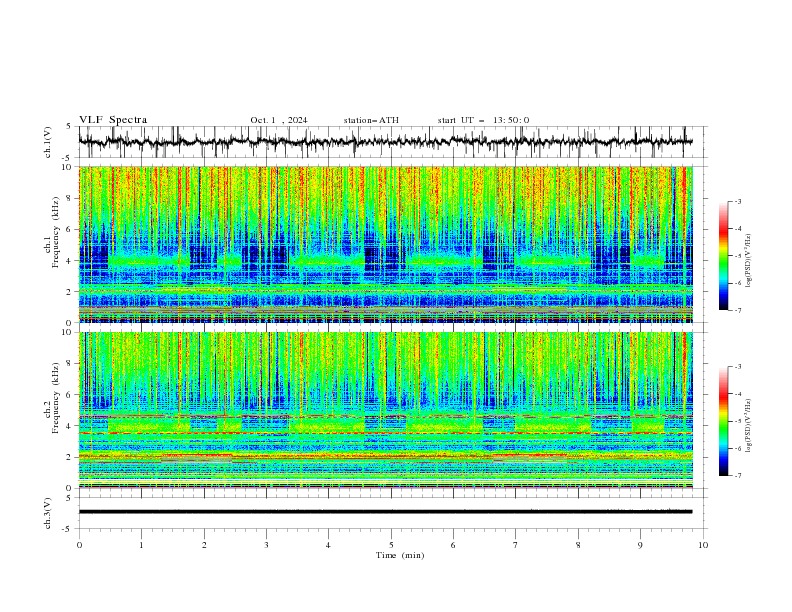The width and height of the screenshot is (792, 612).
Task: Click the date 'Oct. 1 , 2024' in header
Action: (x=279, y=120)
